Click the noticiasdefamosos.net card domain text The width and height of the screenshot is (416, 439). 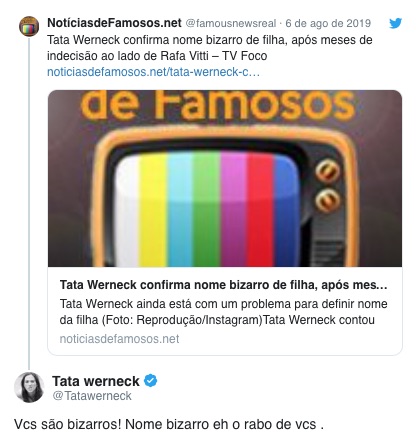(x=119, y=339)
